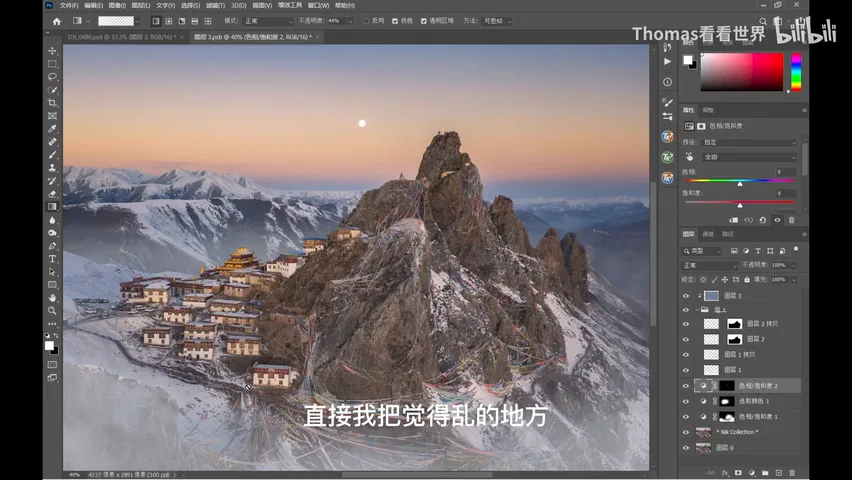Select the Clone Stamp tool
This screenshot has width=852, height=480.
tap(52, 168)
